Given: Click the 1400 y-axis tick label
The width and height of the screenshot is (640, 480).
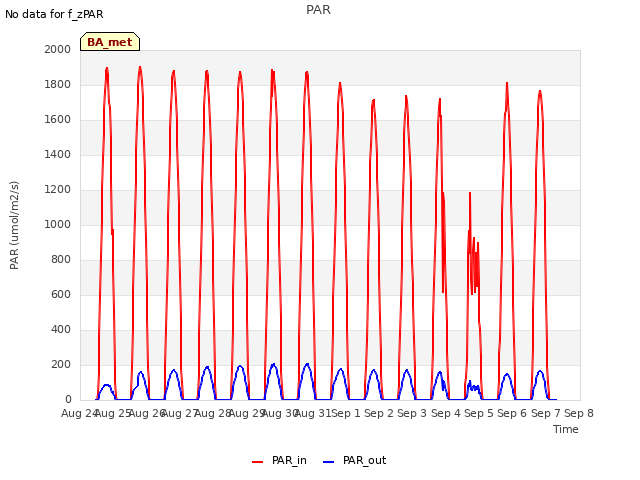Looking at the screenshot, I should [58, 155].
